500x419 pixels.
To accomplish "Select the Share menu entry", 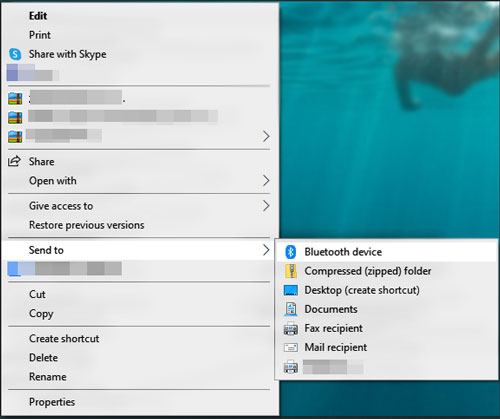I will click(140, 161).
